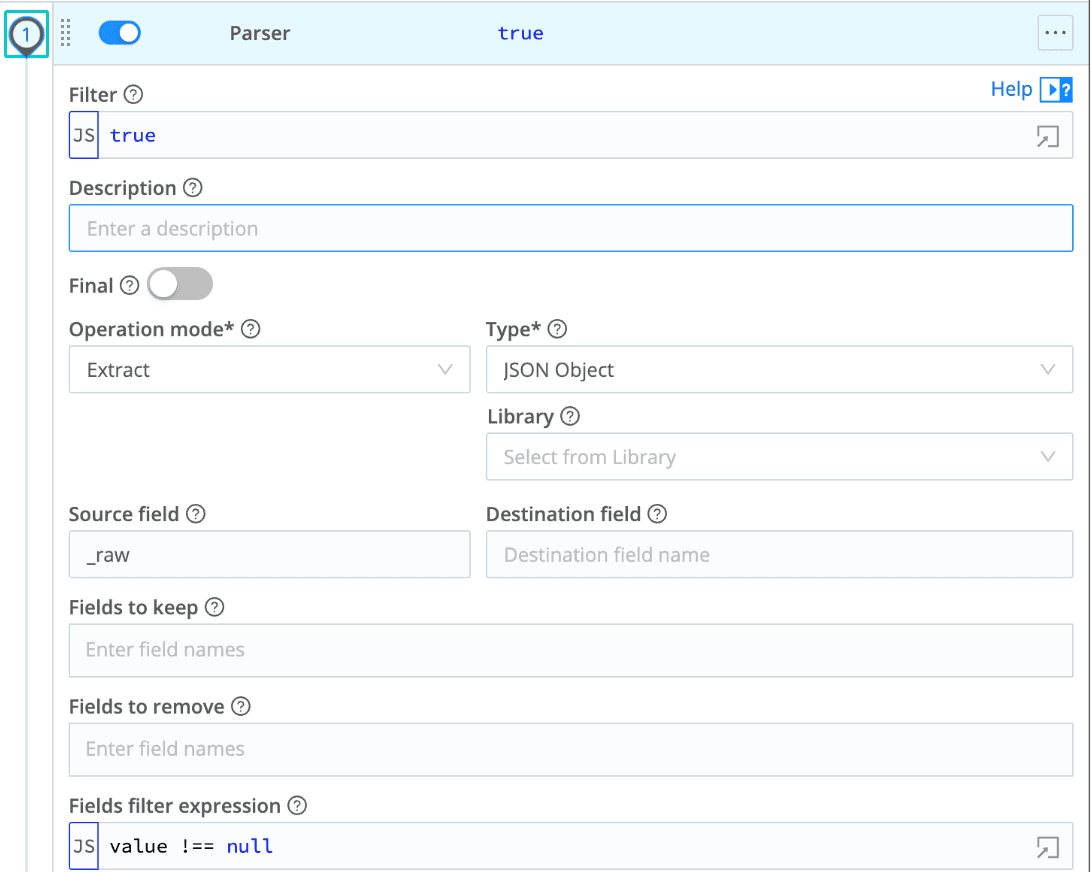Click the help icon next to Description
The width and height of the screenshot is (1091, 872).
(x=193, y=188)
